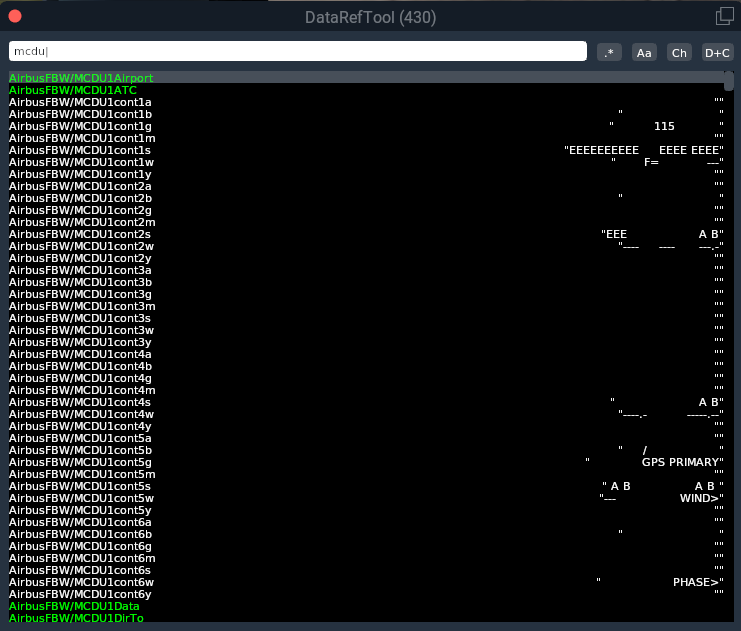Pop out the DataRefTool window

[725, 16]
